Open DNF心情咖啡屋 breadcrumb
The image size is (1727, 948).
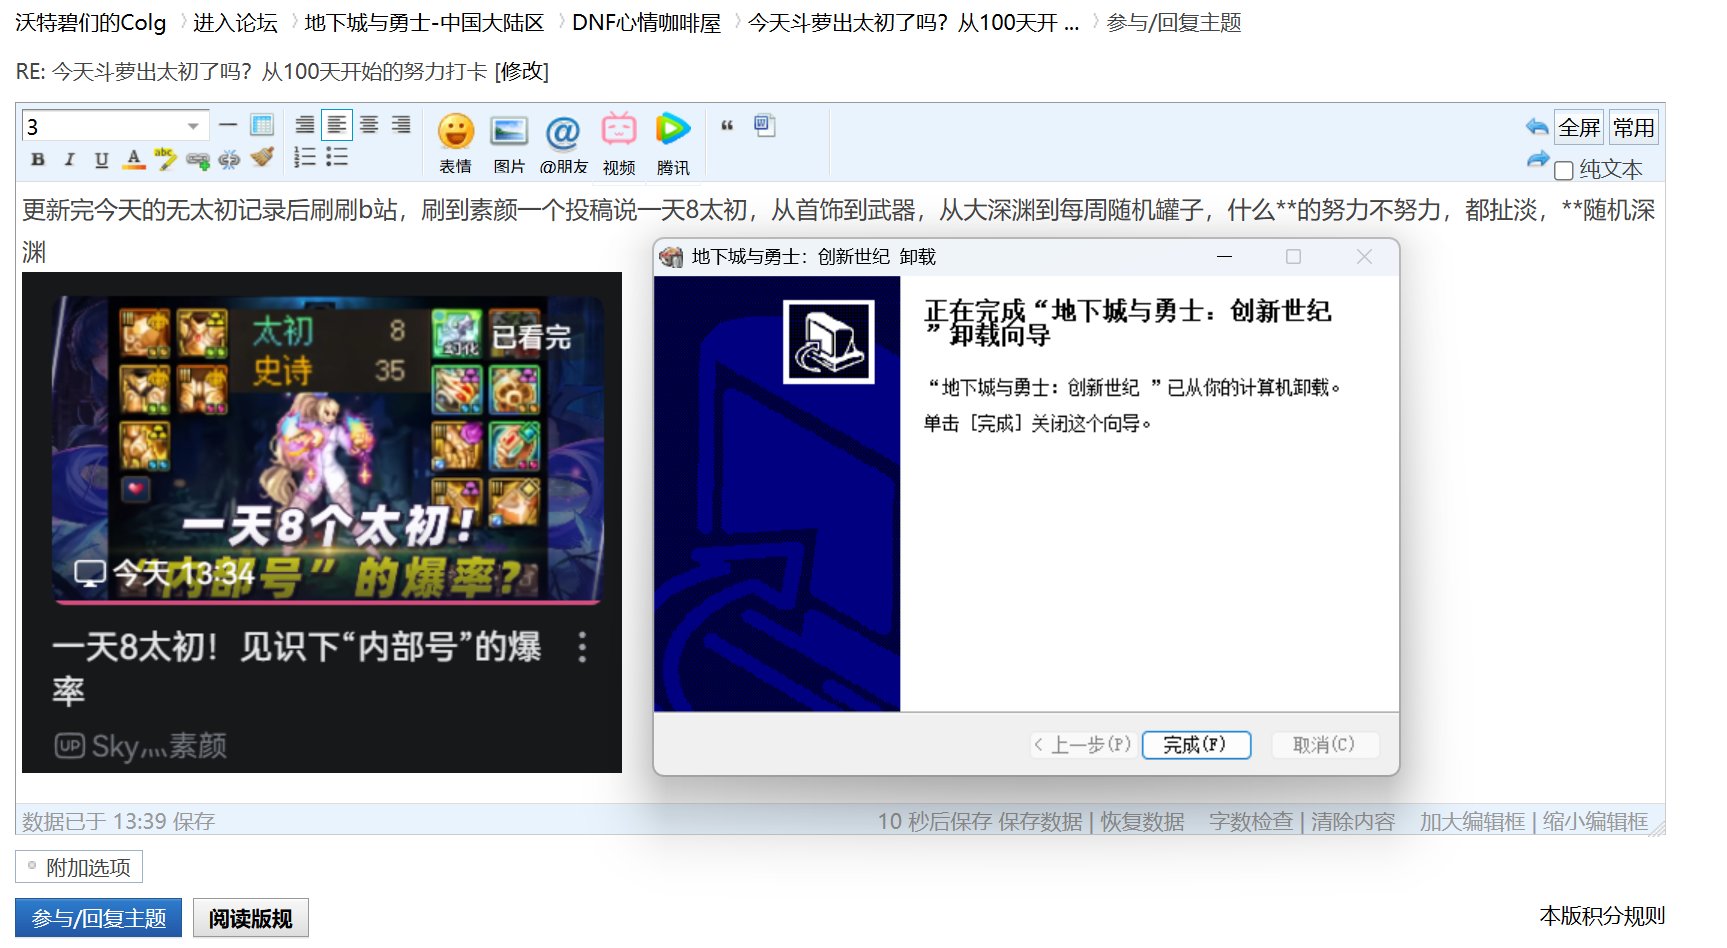click(x=646, y=23)
